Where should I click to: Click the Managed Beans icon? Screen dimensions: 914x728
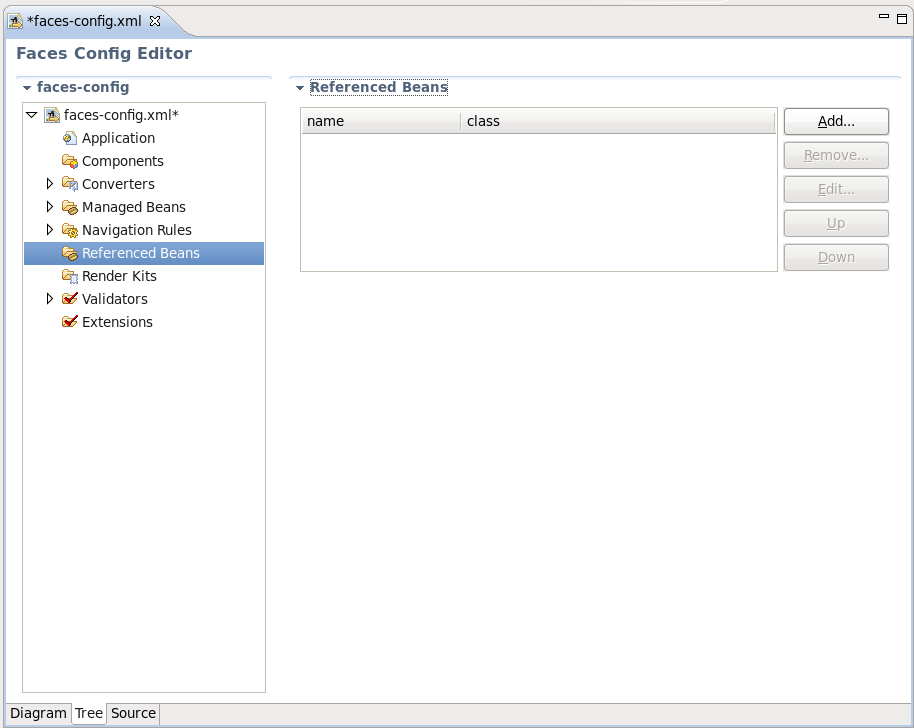(x=69, y=207)
